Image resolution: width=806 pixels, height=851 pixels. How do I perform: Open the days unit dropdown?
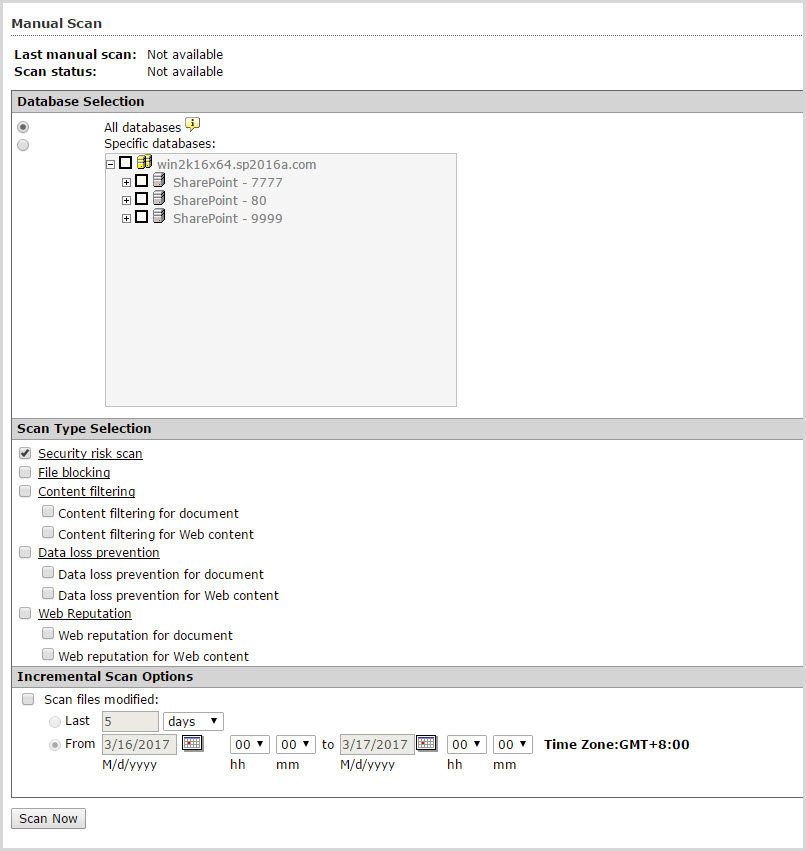pyautogui.click(x=193, y=721)
